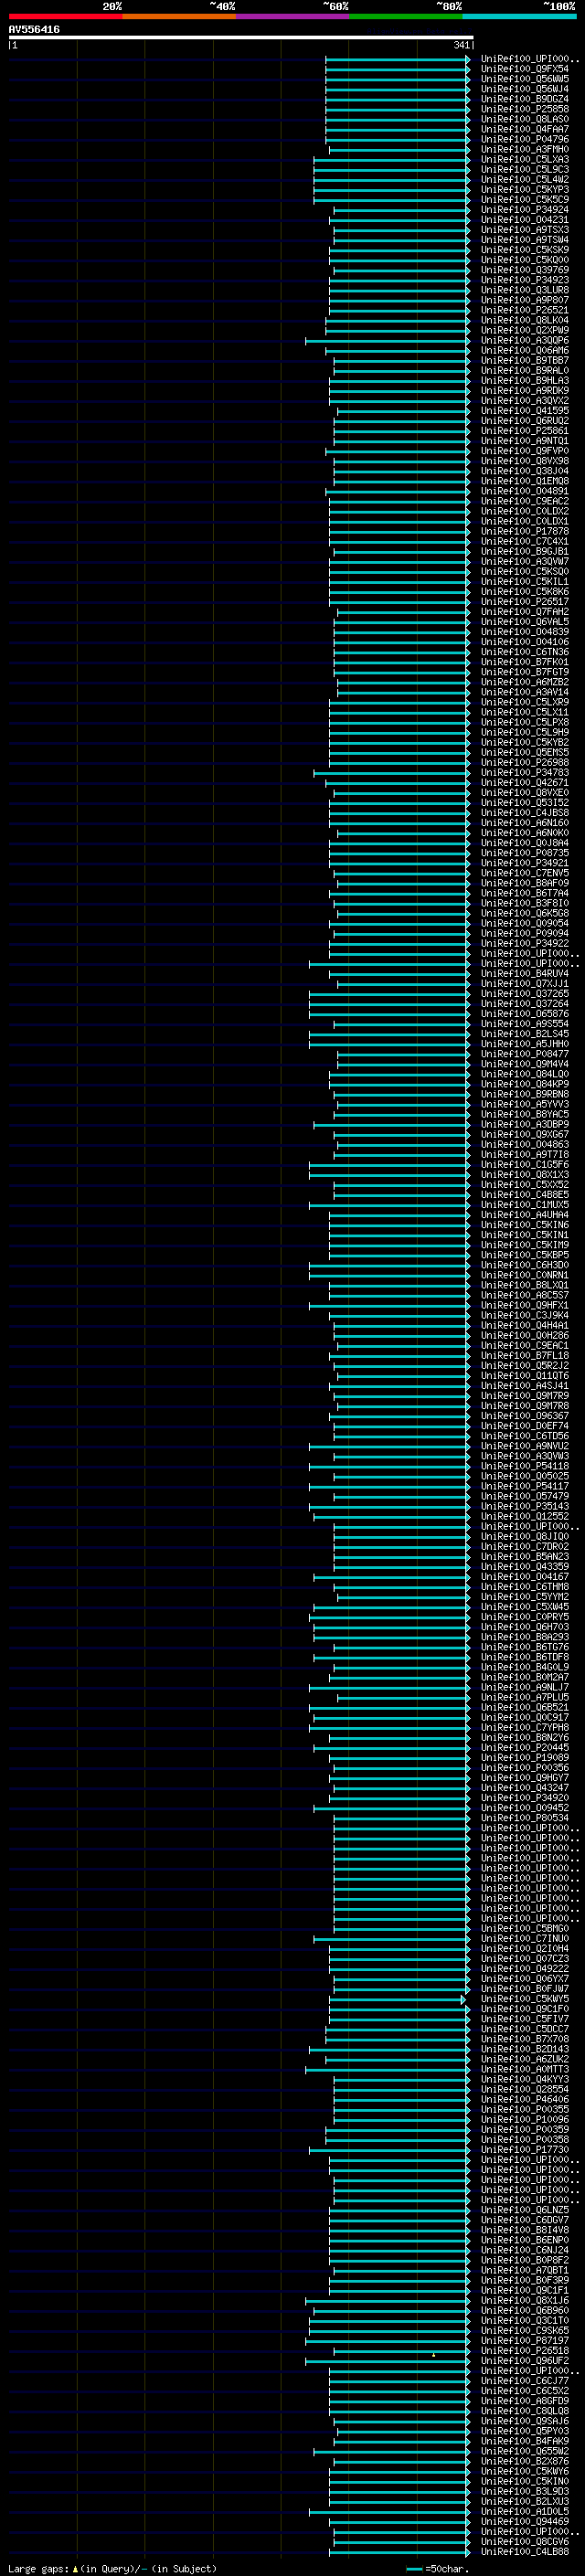
Task: Click the Large gaps legend text
Action: (112, 2569)
